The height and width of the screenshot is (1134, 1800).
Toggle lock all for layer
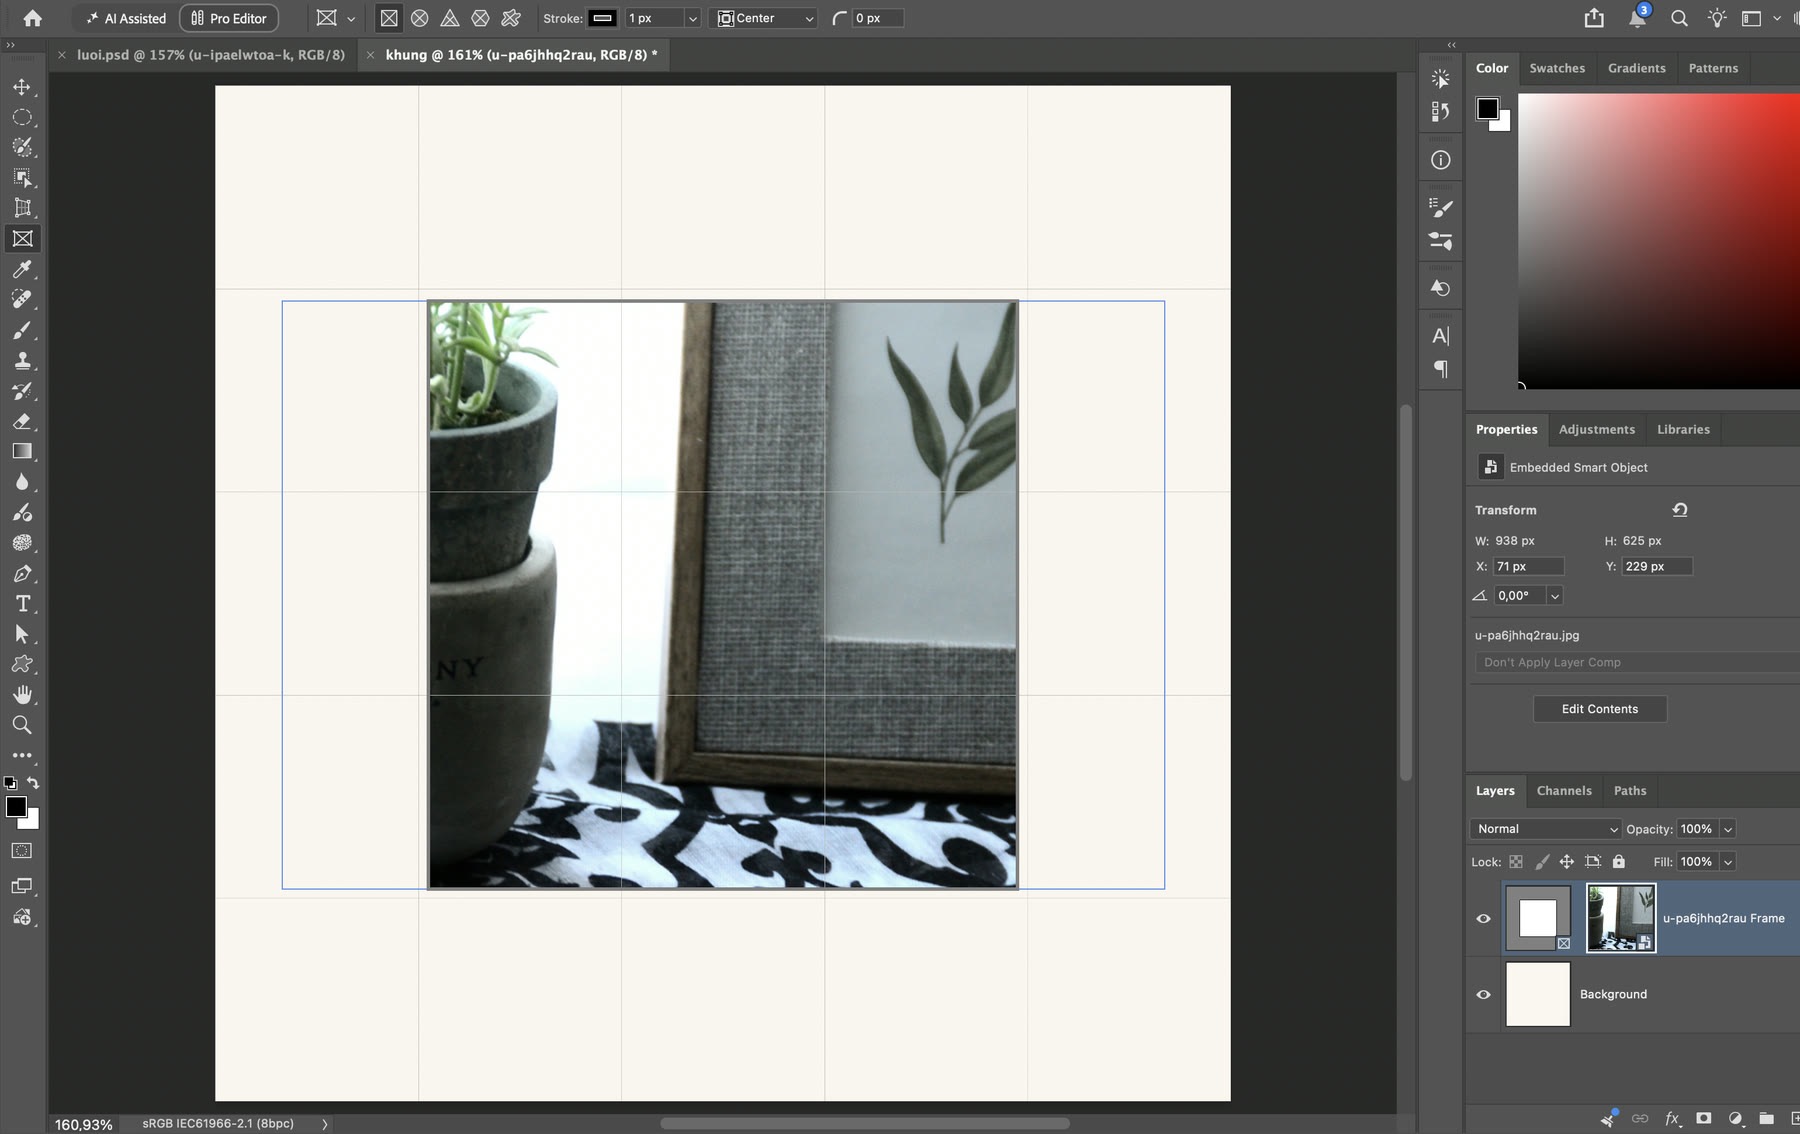pyautogui.click(x=1619, y=861)
